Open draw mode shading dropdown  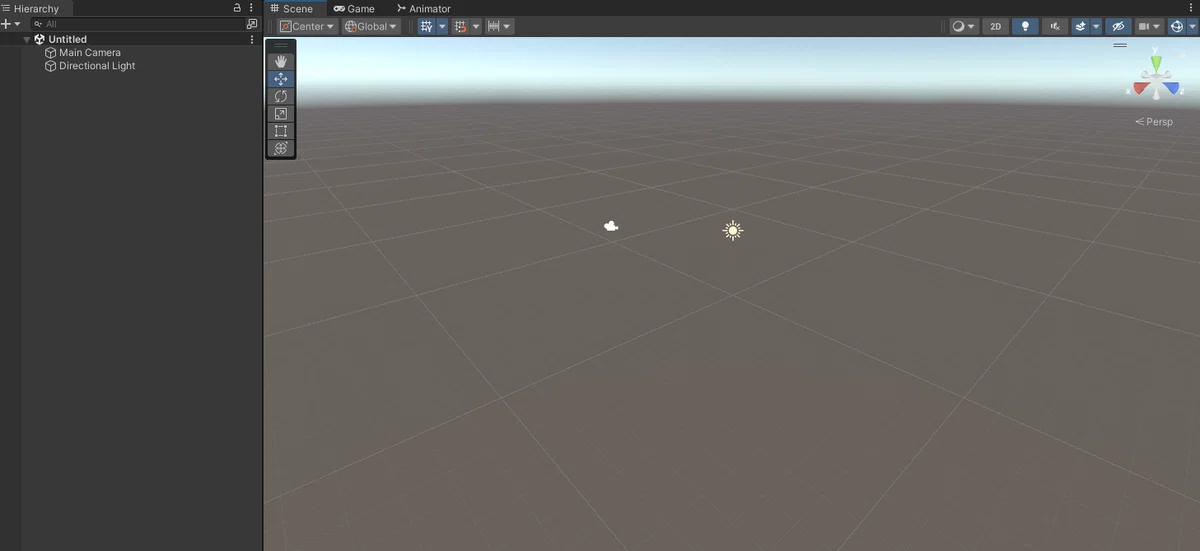964,26
